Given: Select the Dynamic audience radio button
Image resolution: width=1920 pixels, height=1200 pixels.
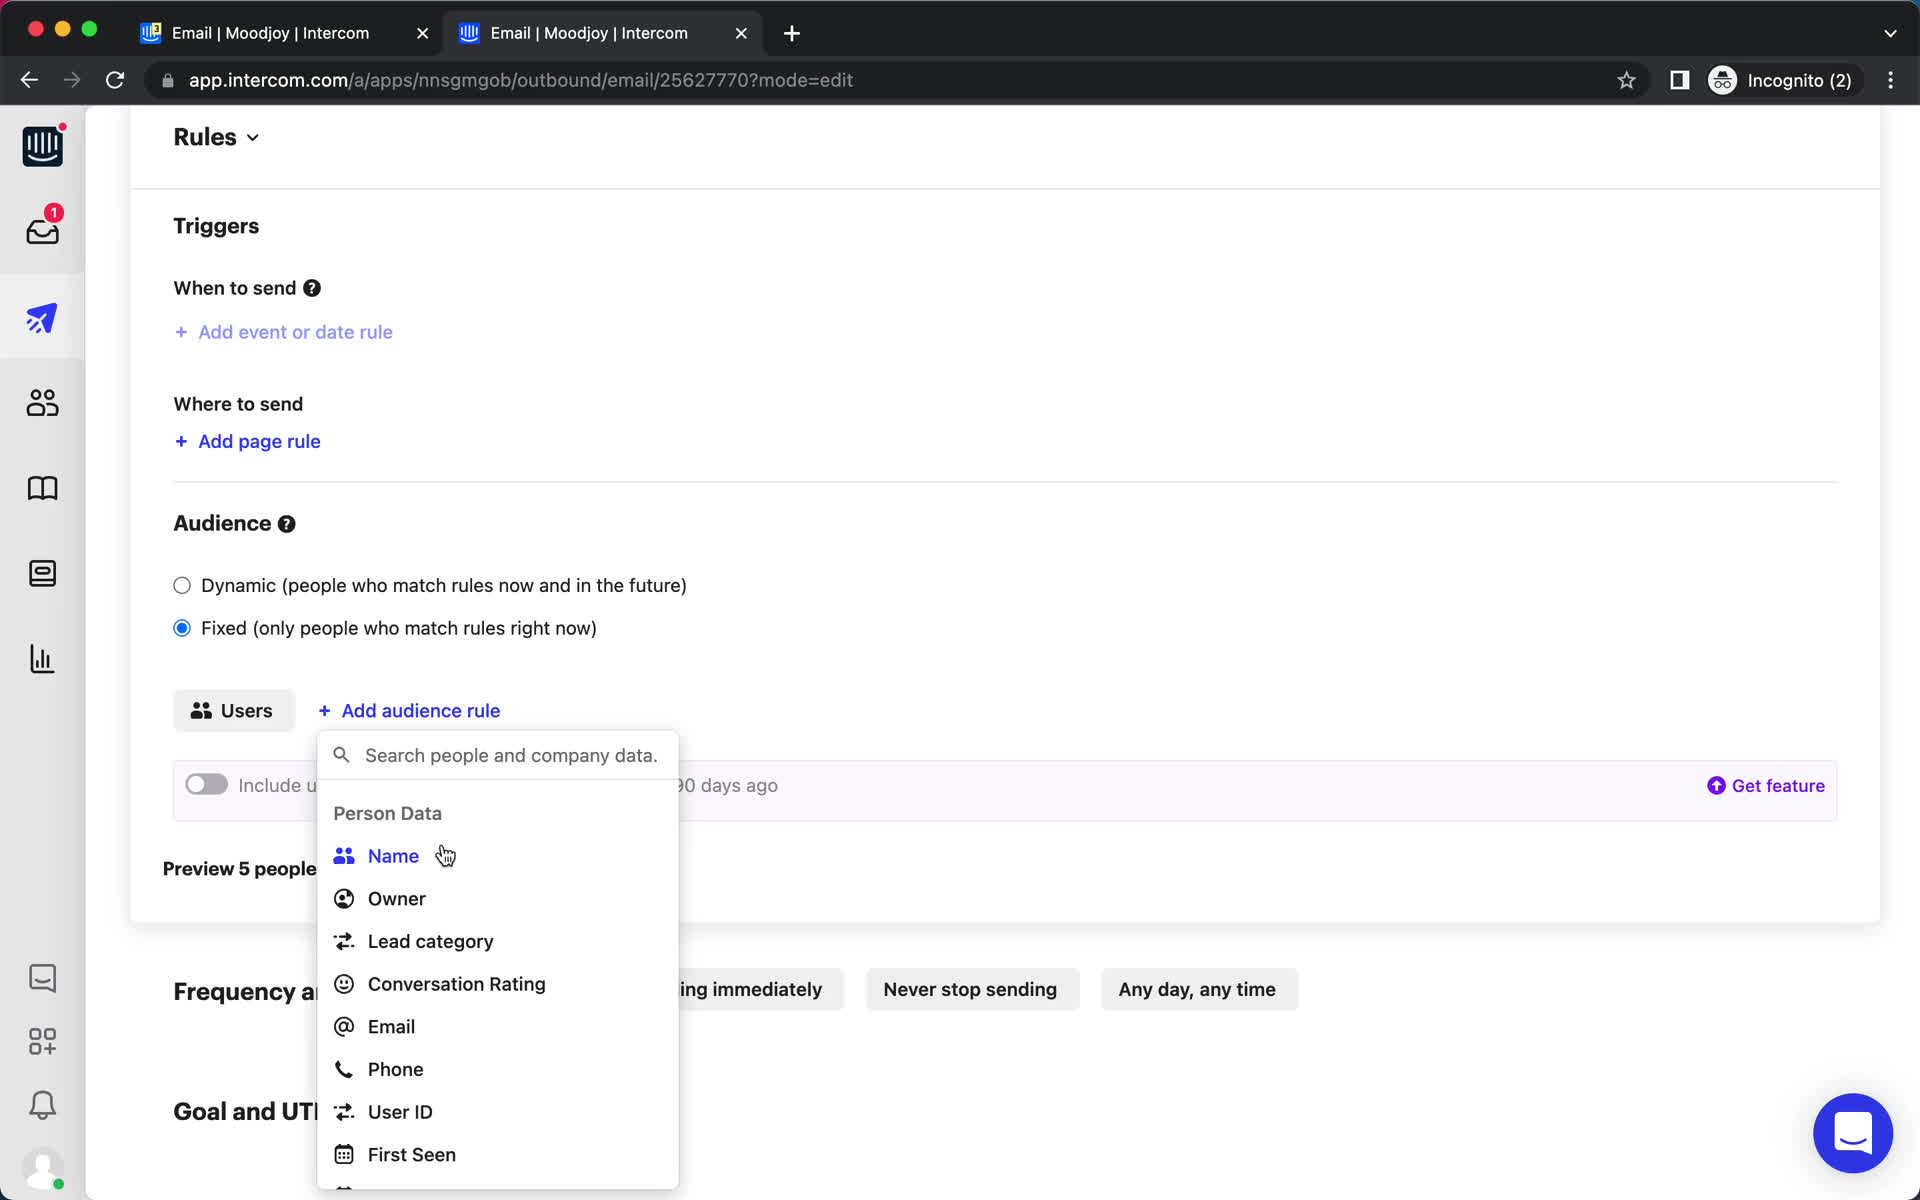Looking at the screenshot, I should pos(181,585).
